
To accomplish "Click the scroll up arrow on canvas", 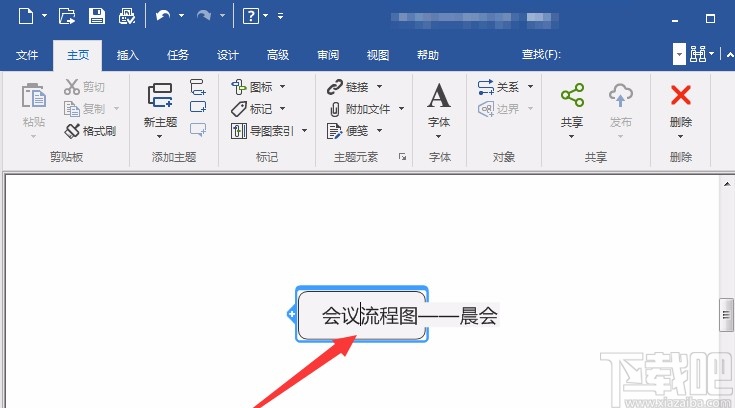I will click(727, 184).
